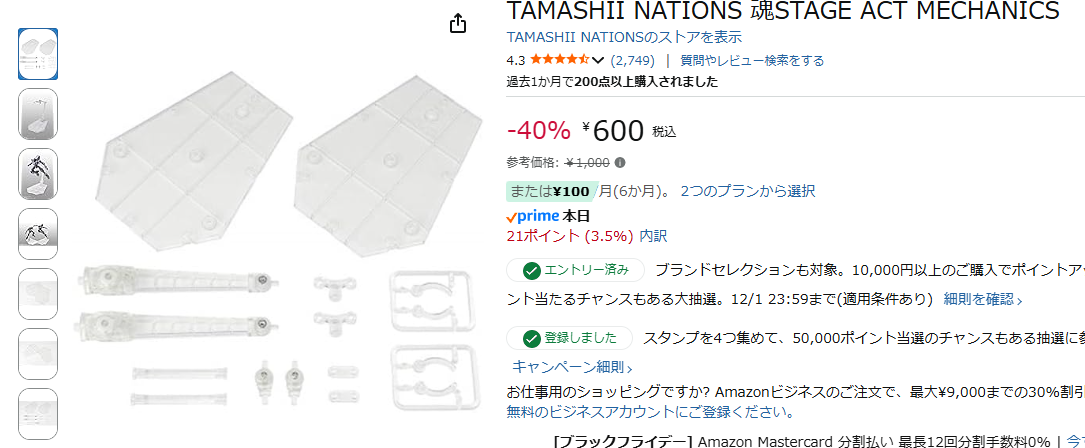Click the Prime logo badge
Image resolution: width=1085 pixels, height=448 pixels.
click(x=532, y=216)
